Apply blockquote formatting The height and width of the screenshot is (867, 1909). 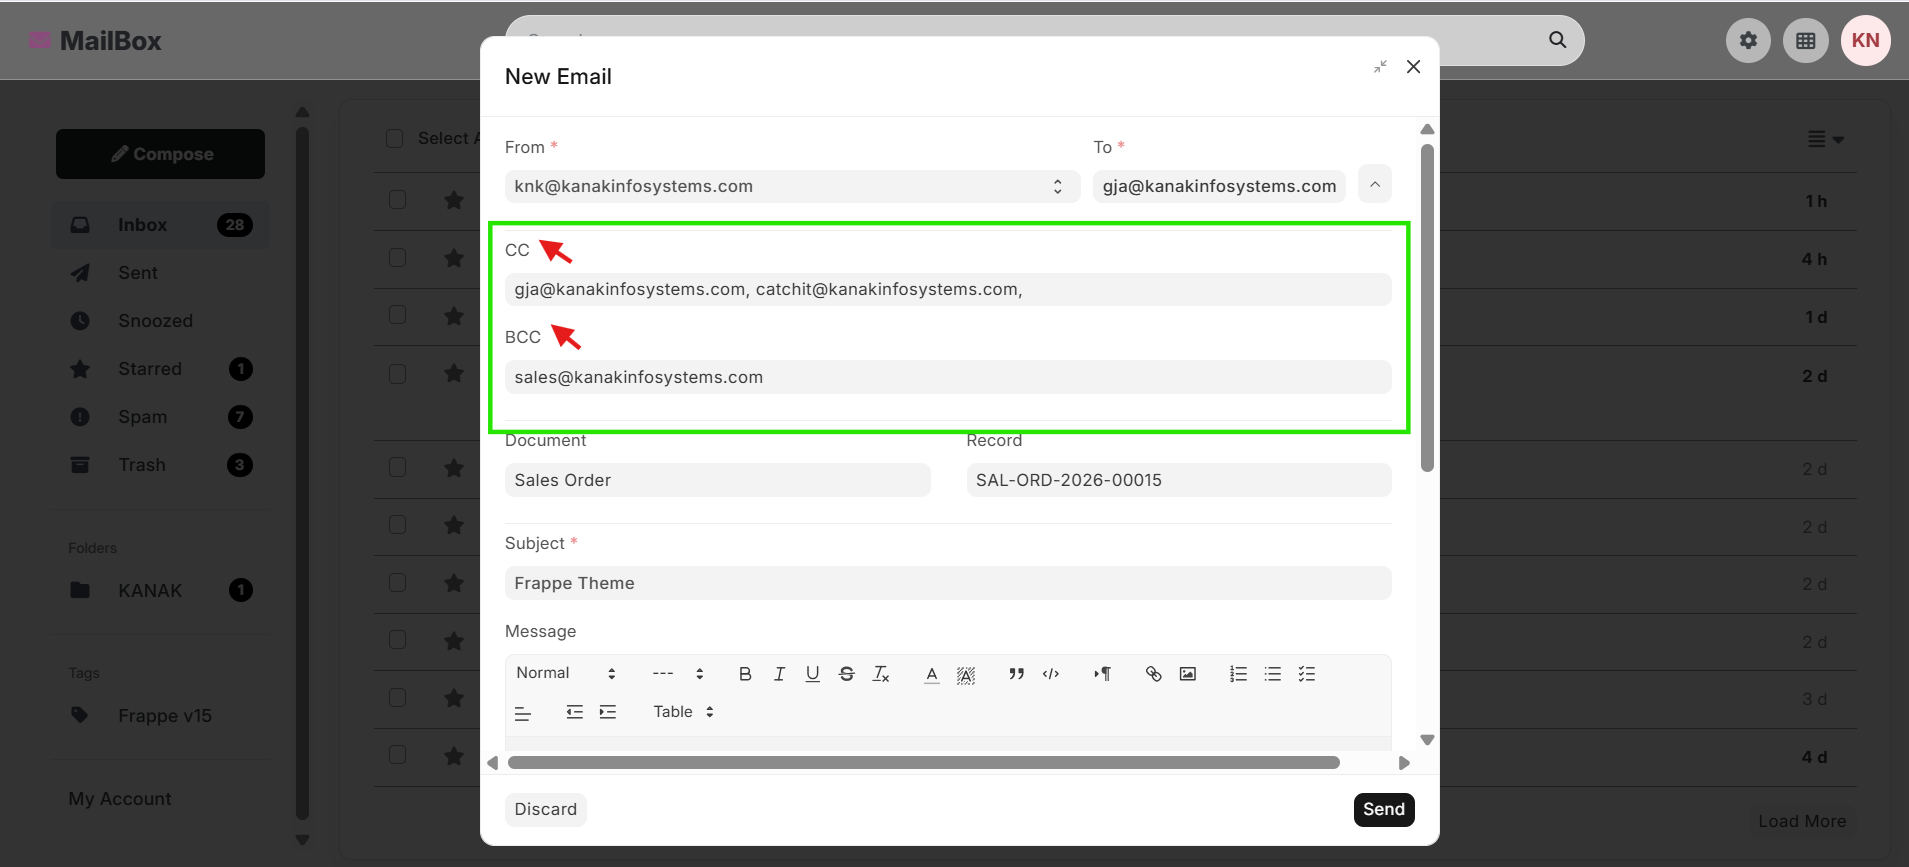point(1017,674)
